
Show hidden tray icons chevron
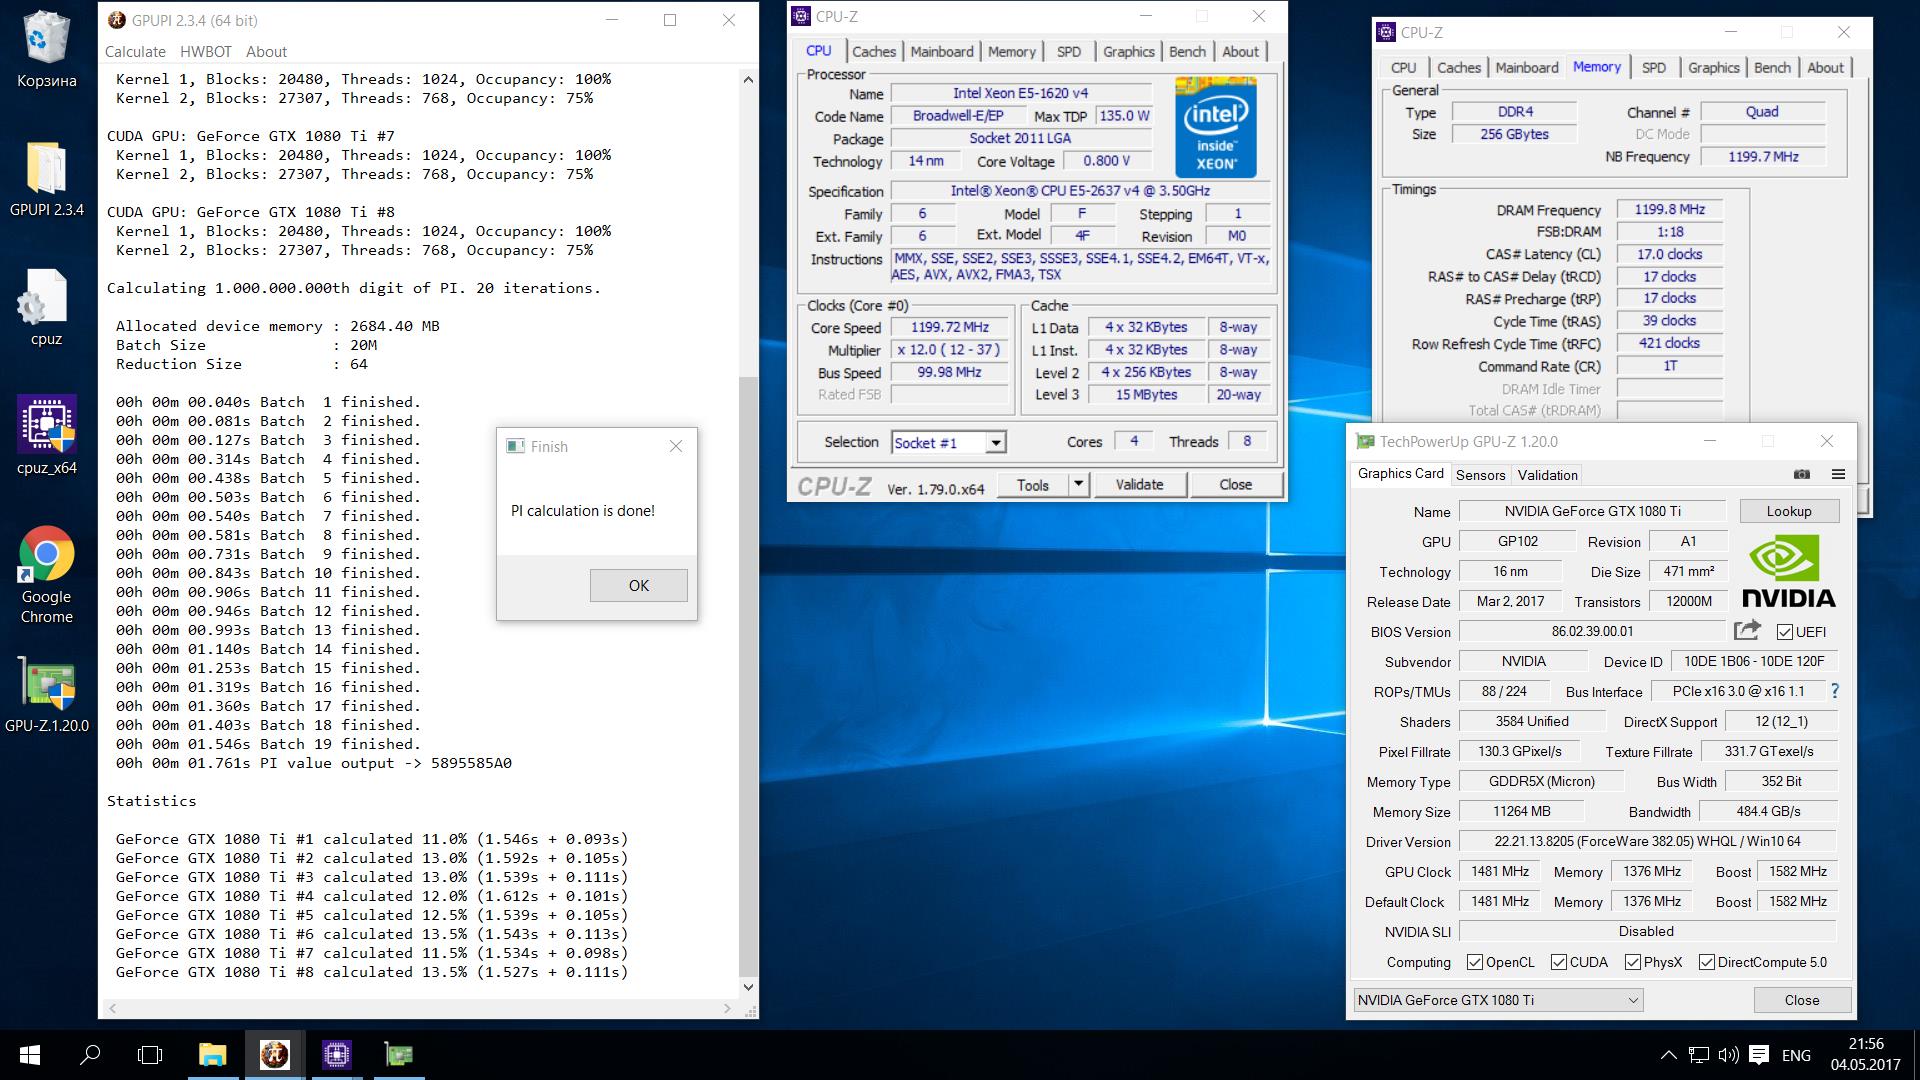tap(1668, 1055)
